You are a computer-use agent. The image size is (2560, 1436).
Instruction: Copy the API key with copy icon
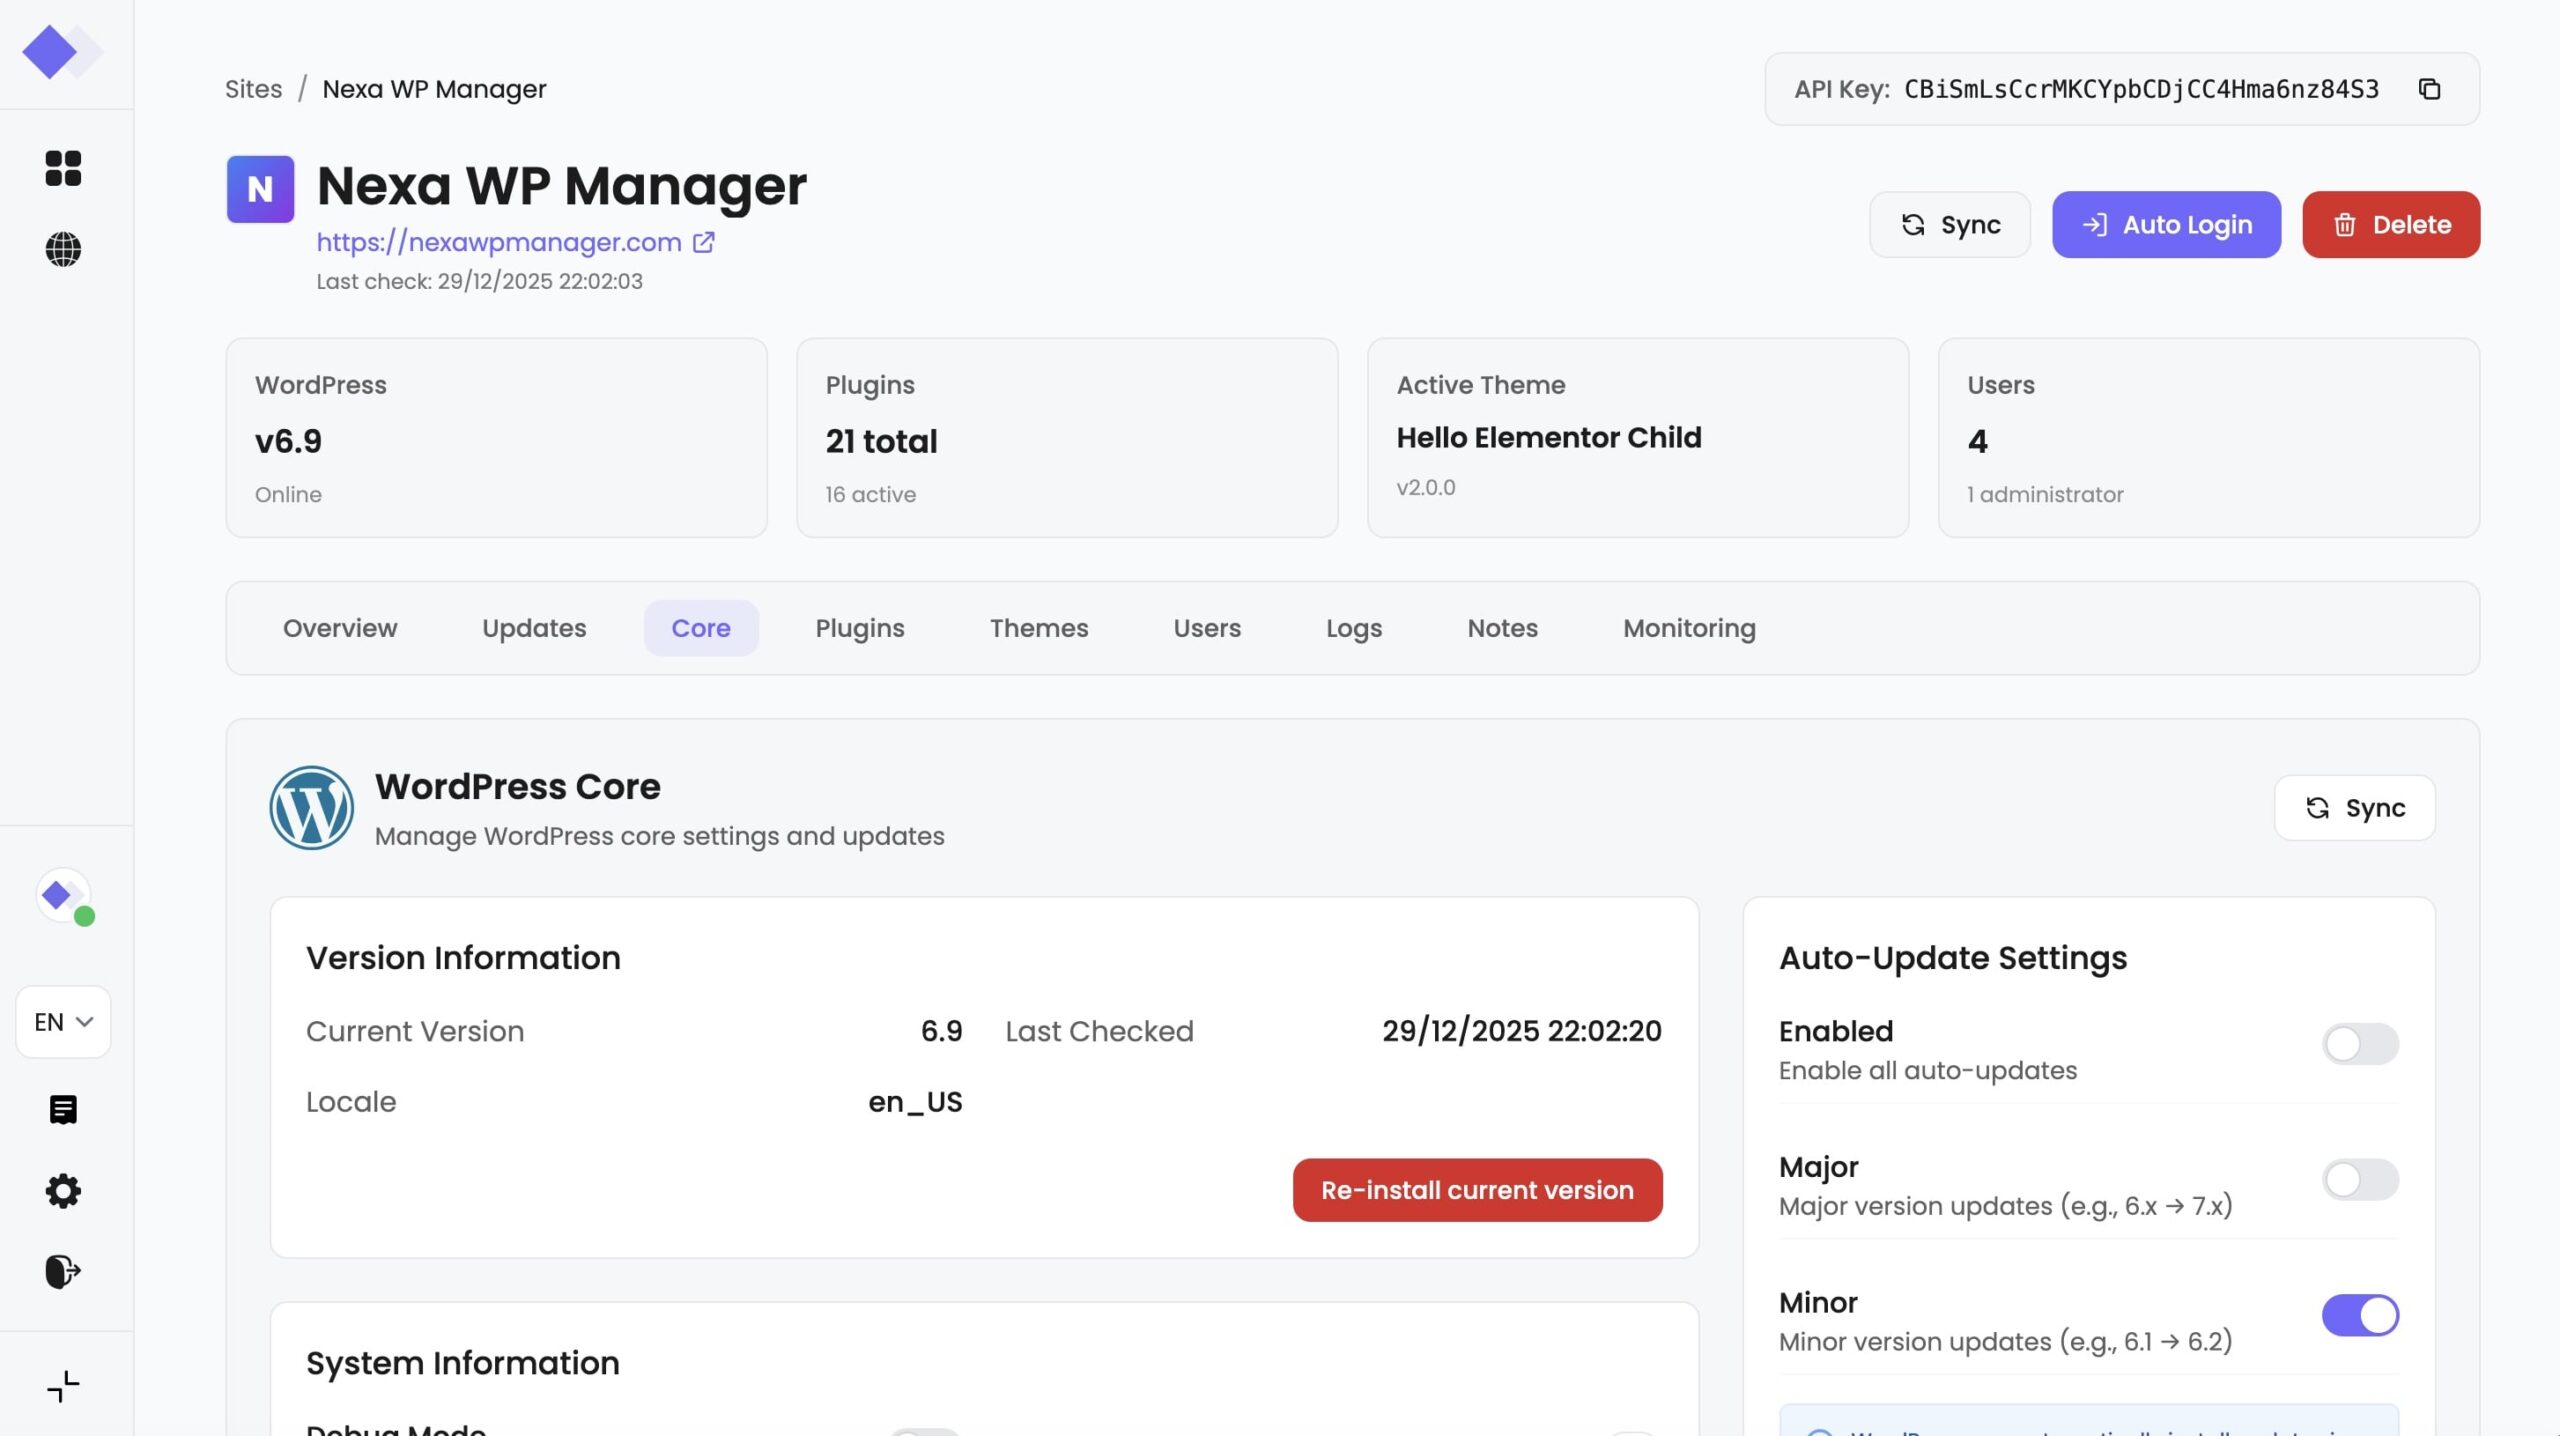pyautogui.click(x=2429, y=89)
